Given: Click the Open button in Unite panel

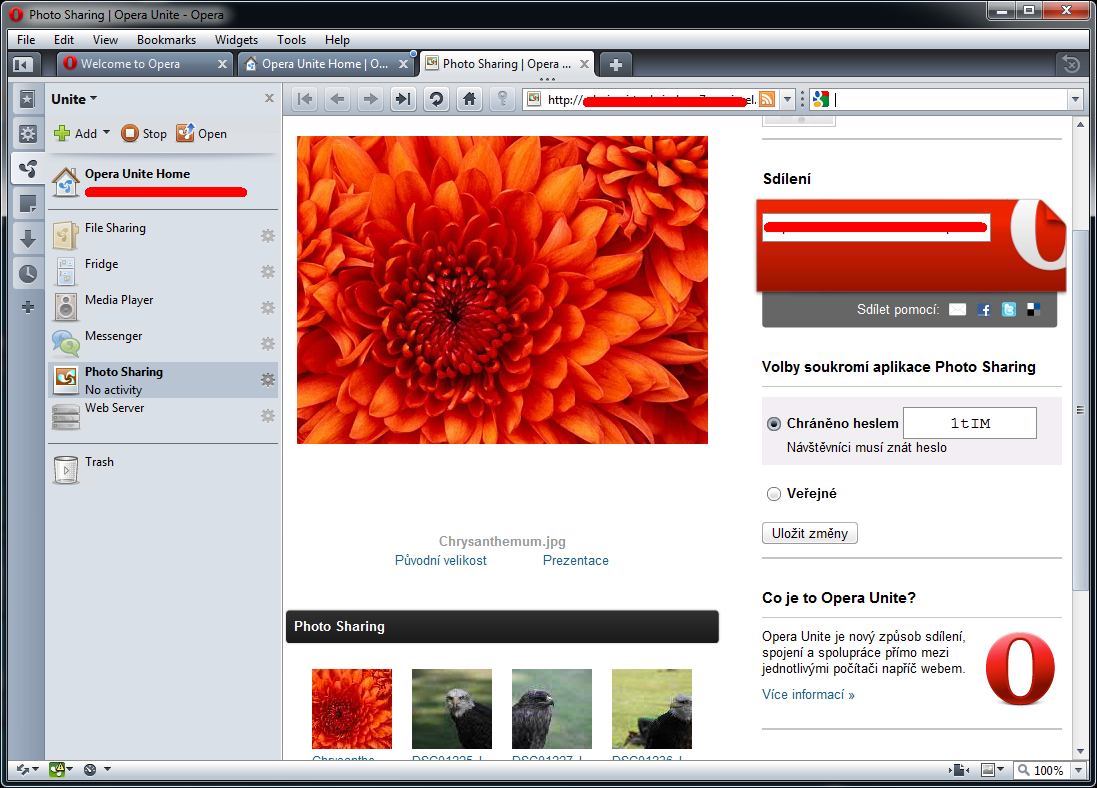Looking at the screenshot, I should tap(201, 133).
